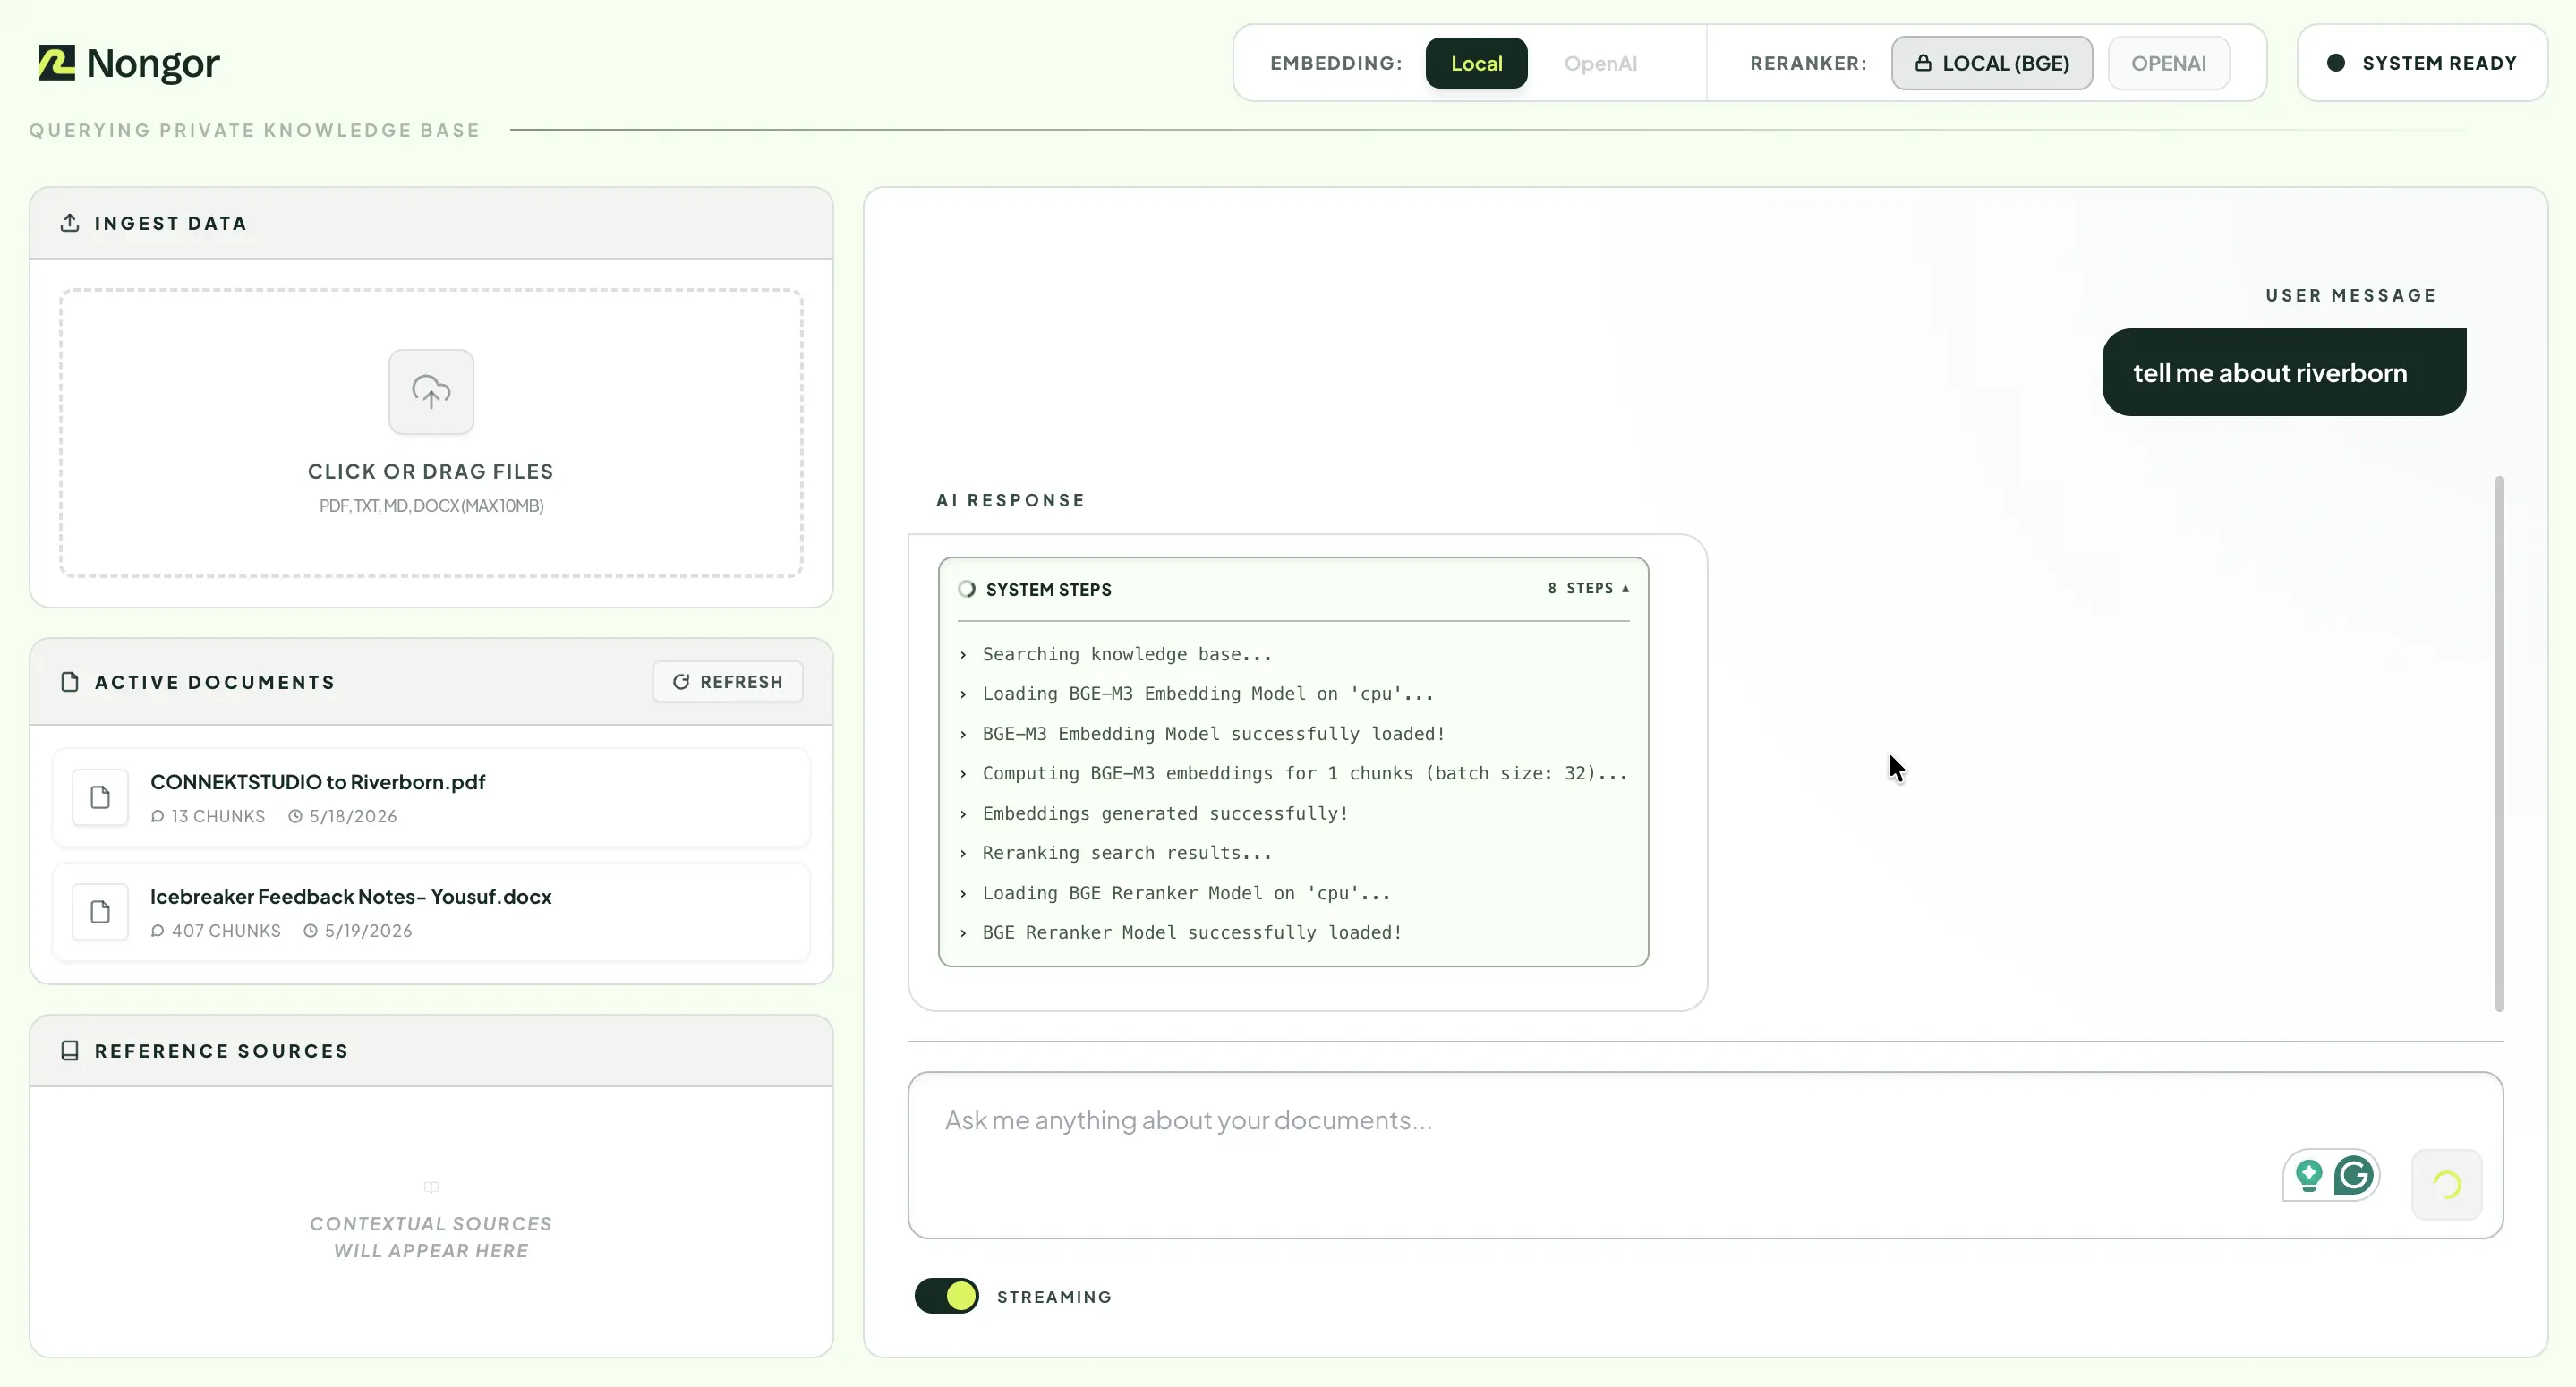Click 'PDF, TXT, MD, DOCX (MAX 10MB)' text
Screen dimensions: 2576x1387
click(x=431, y=506)
